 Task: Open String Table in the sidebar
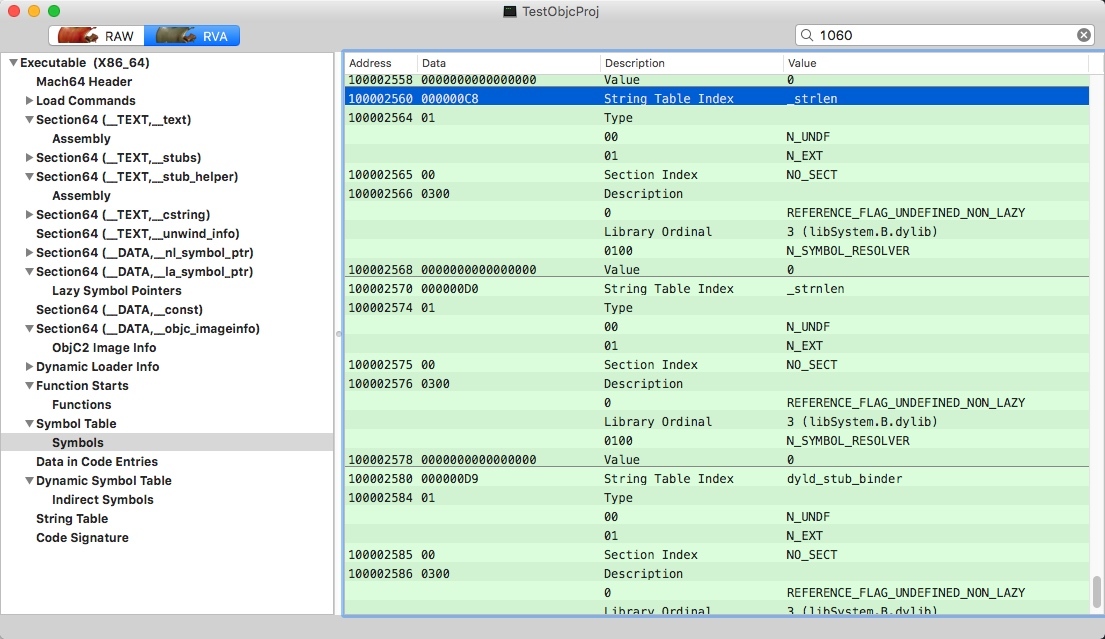(72, 519)
